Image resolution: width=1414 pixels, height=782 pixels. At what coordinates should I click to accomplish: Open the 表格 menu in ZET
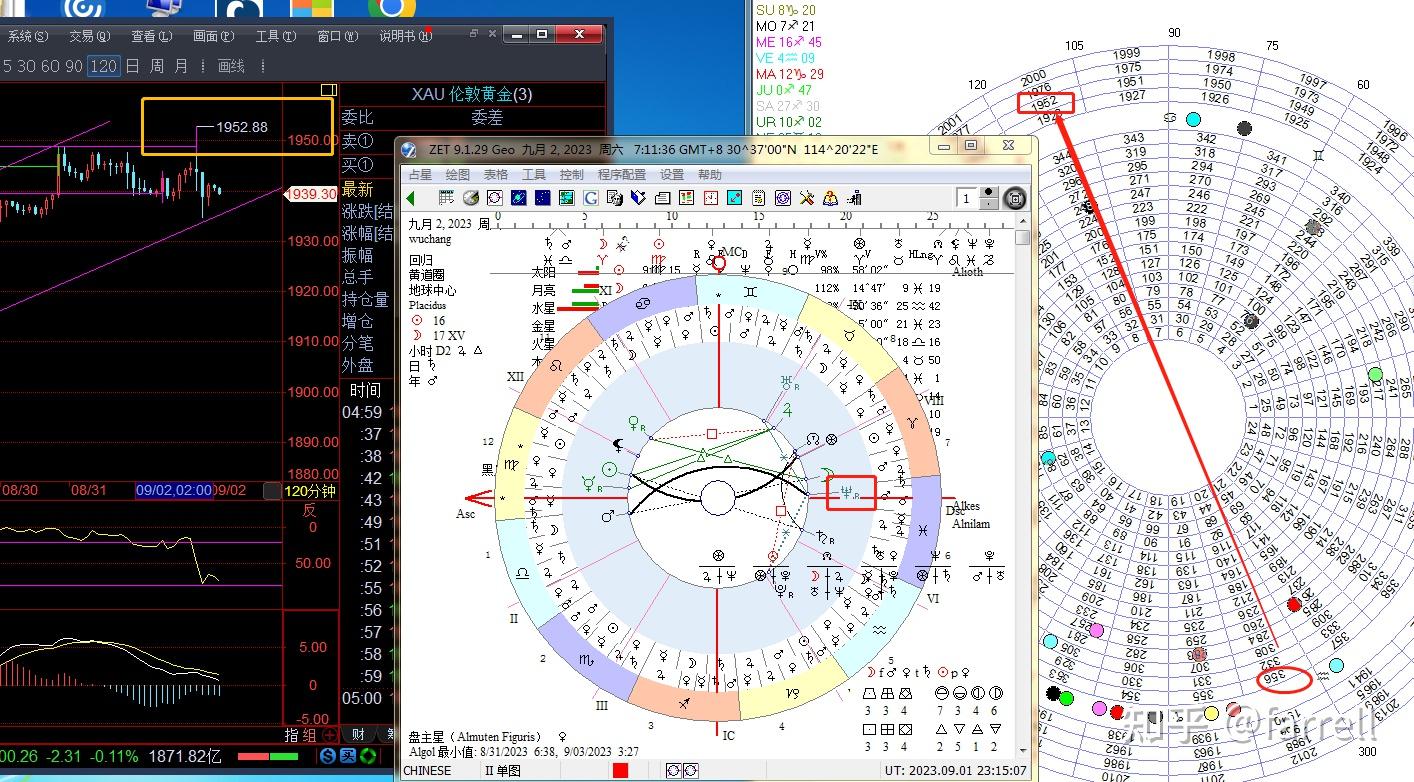tap(496, 174)
